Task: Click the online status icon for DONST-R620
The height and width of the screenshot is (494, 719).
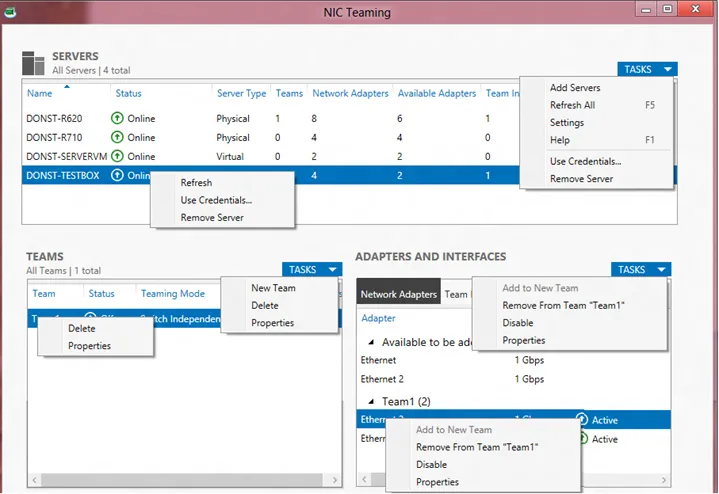Action: [117, 118]
